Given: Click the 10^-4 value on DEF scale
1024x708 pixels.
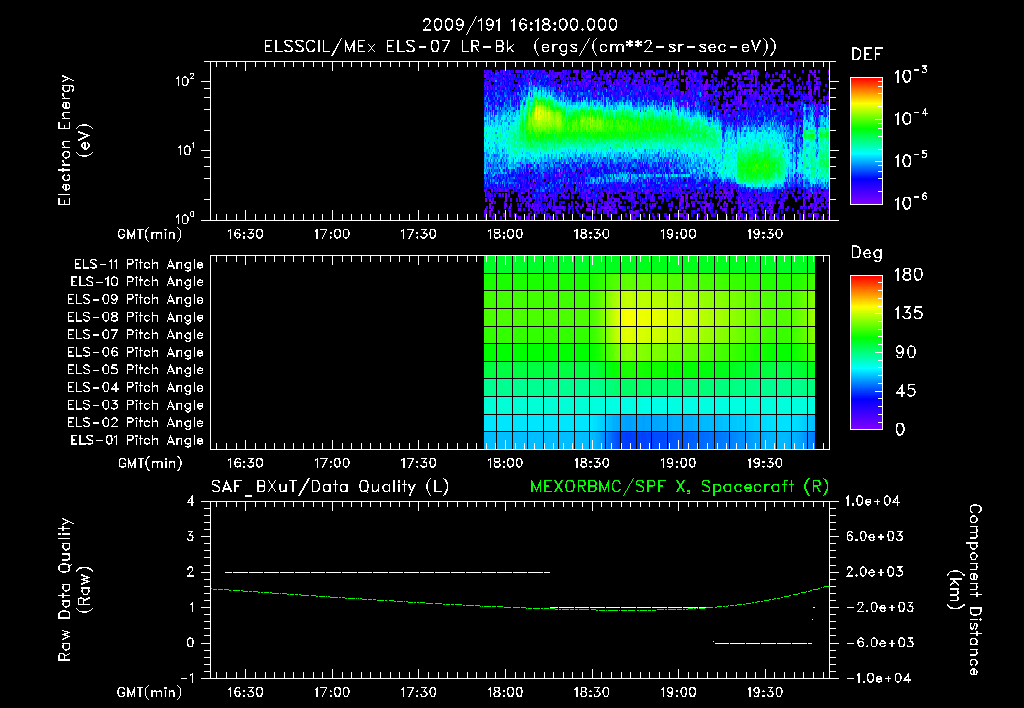Looking at the screenshot, I should [911, 118].
